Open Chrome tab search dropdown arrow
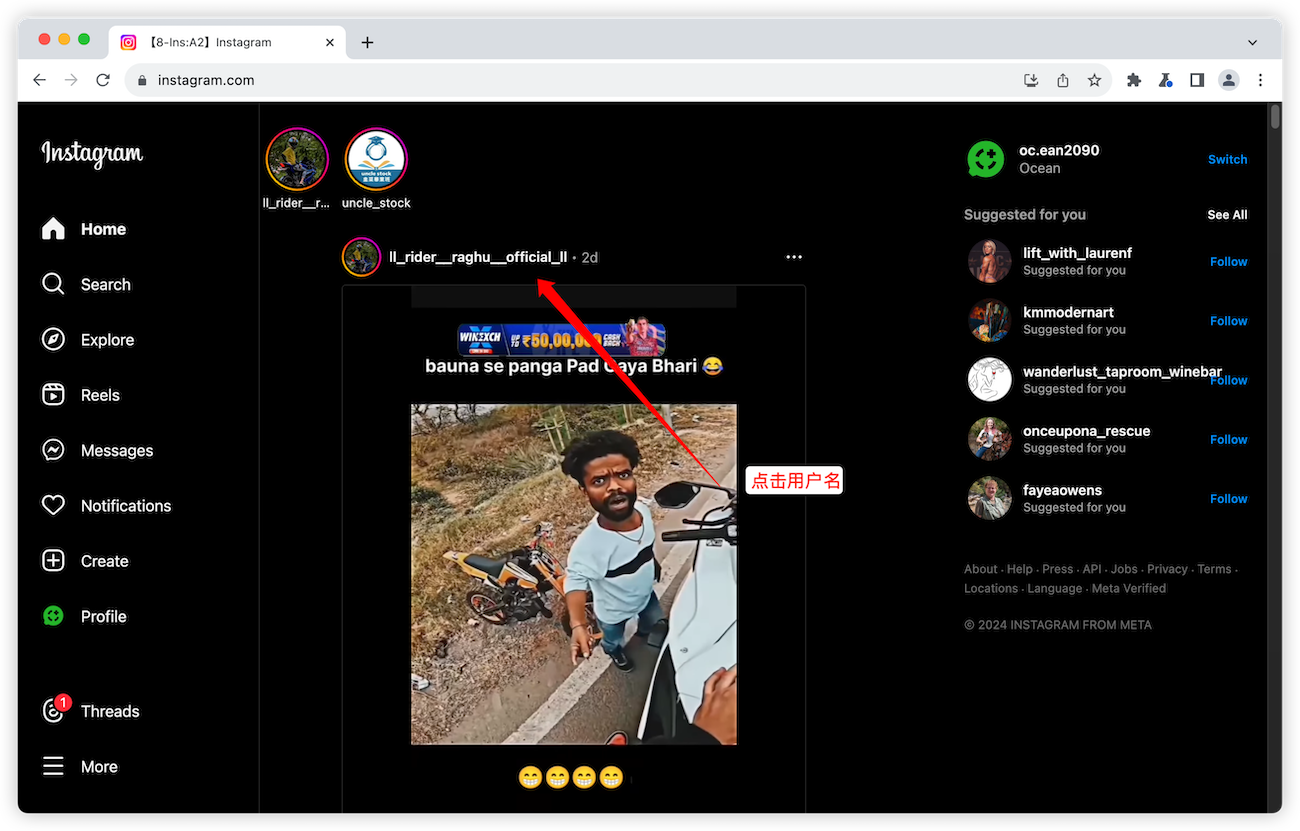Image resolution: width=1300 pixels, height=831 pixels. tap(1252, 42)
